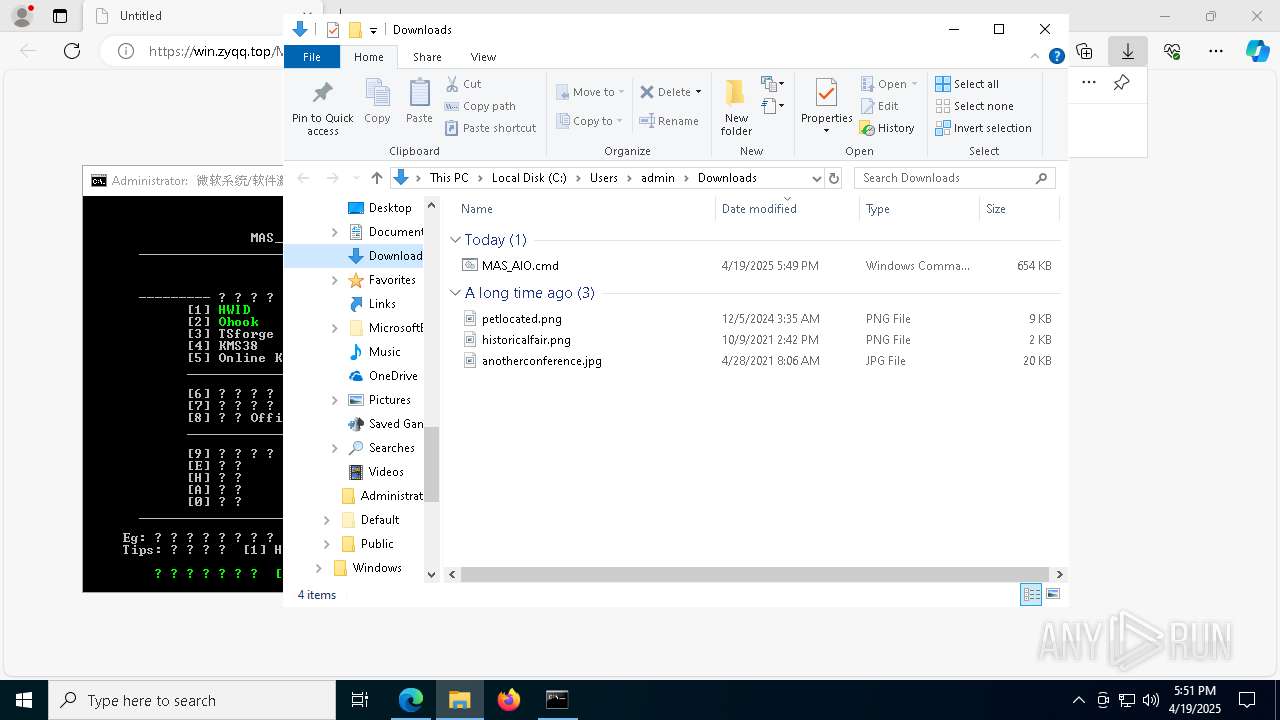The height and width of the screenshot is (720, 1280).
Task: Collapse A long time ago group
Action: 455,293
